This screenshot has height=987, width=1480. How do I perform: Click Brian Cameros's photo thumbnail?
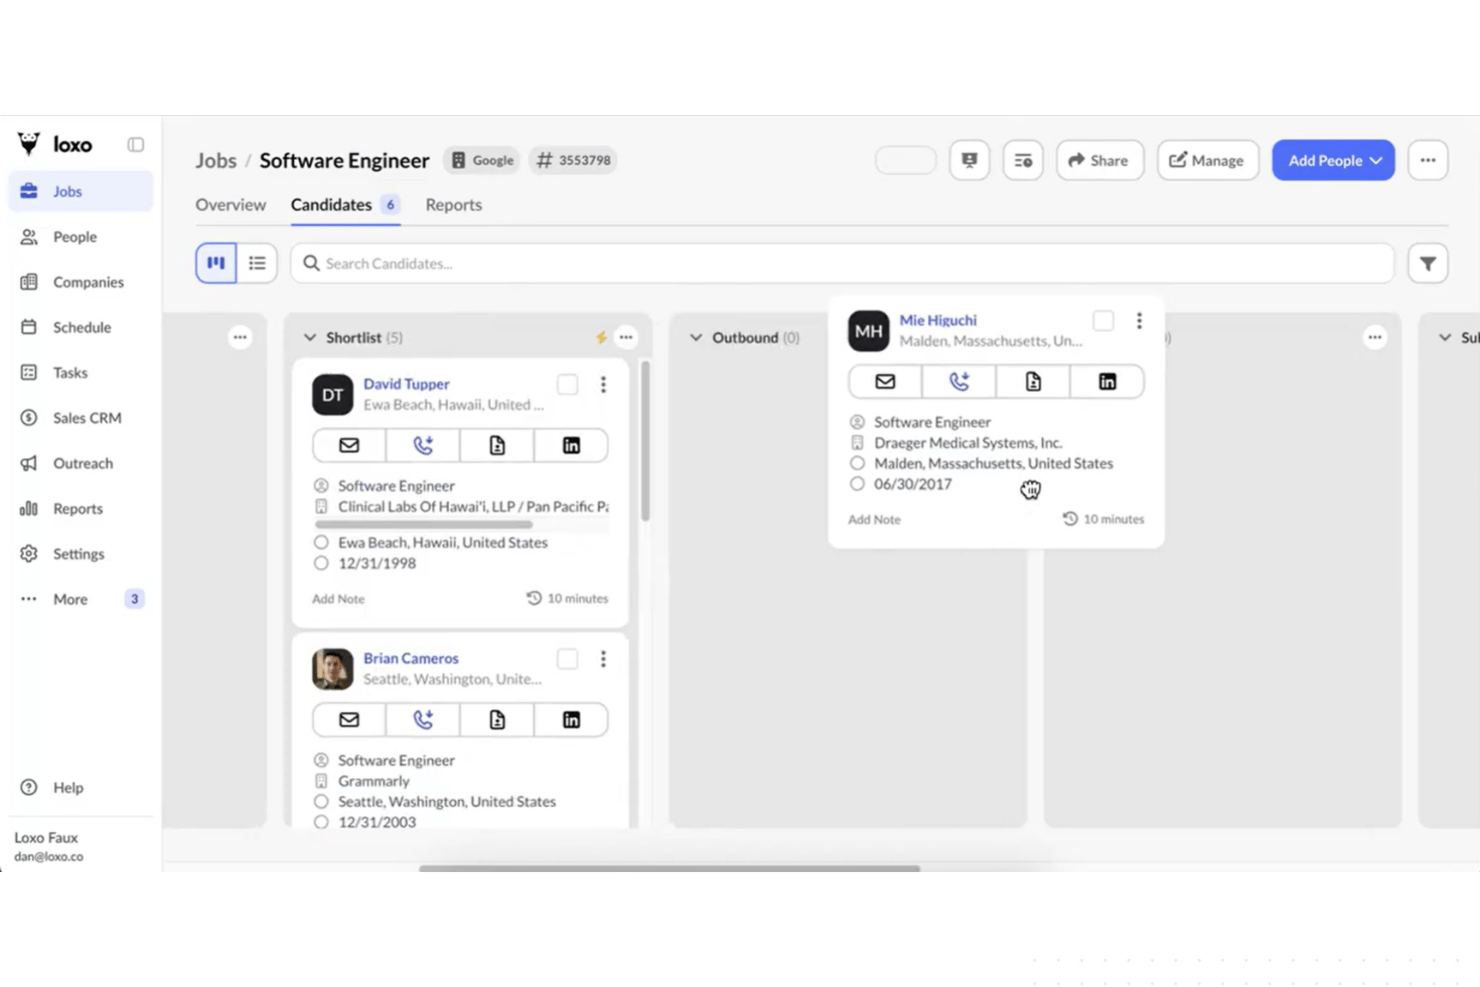coord(333,669)
